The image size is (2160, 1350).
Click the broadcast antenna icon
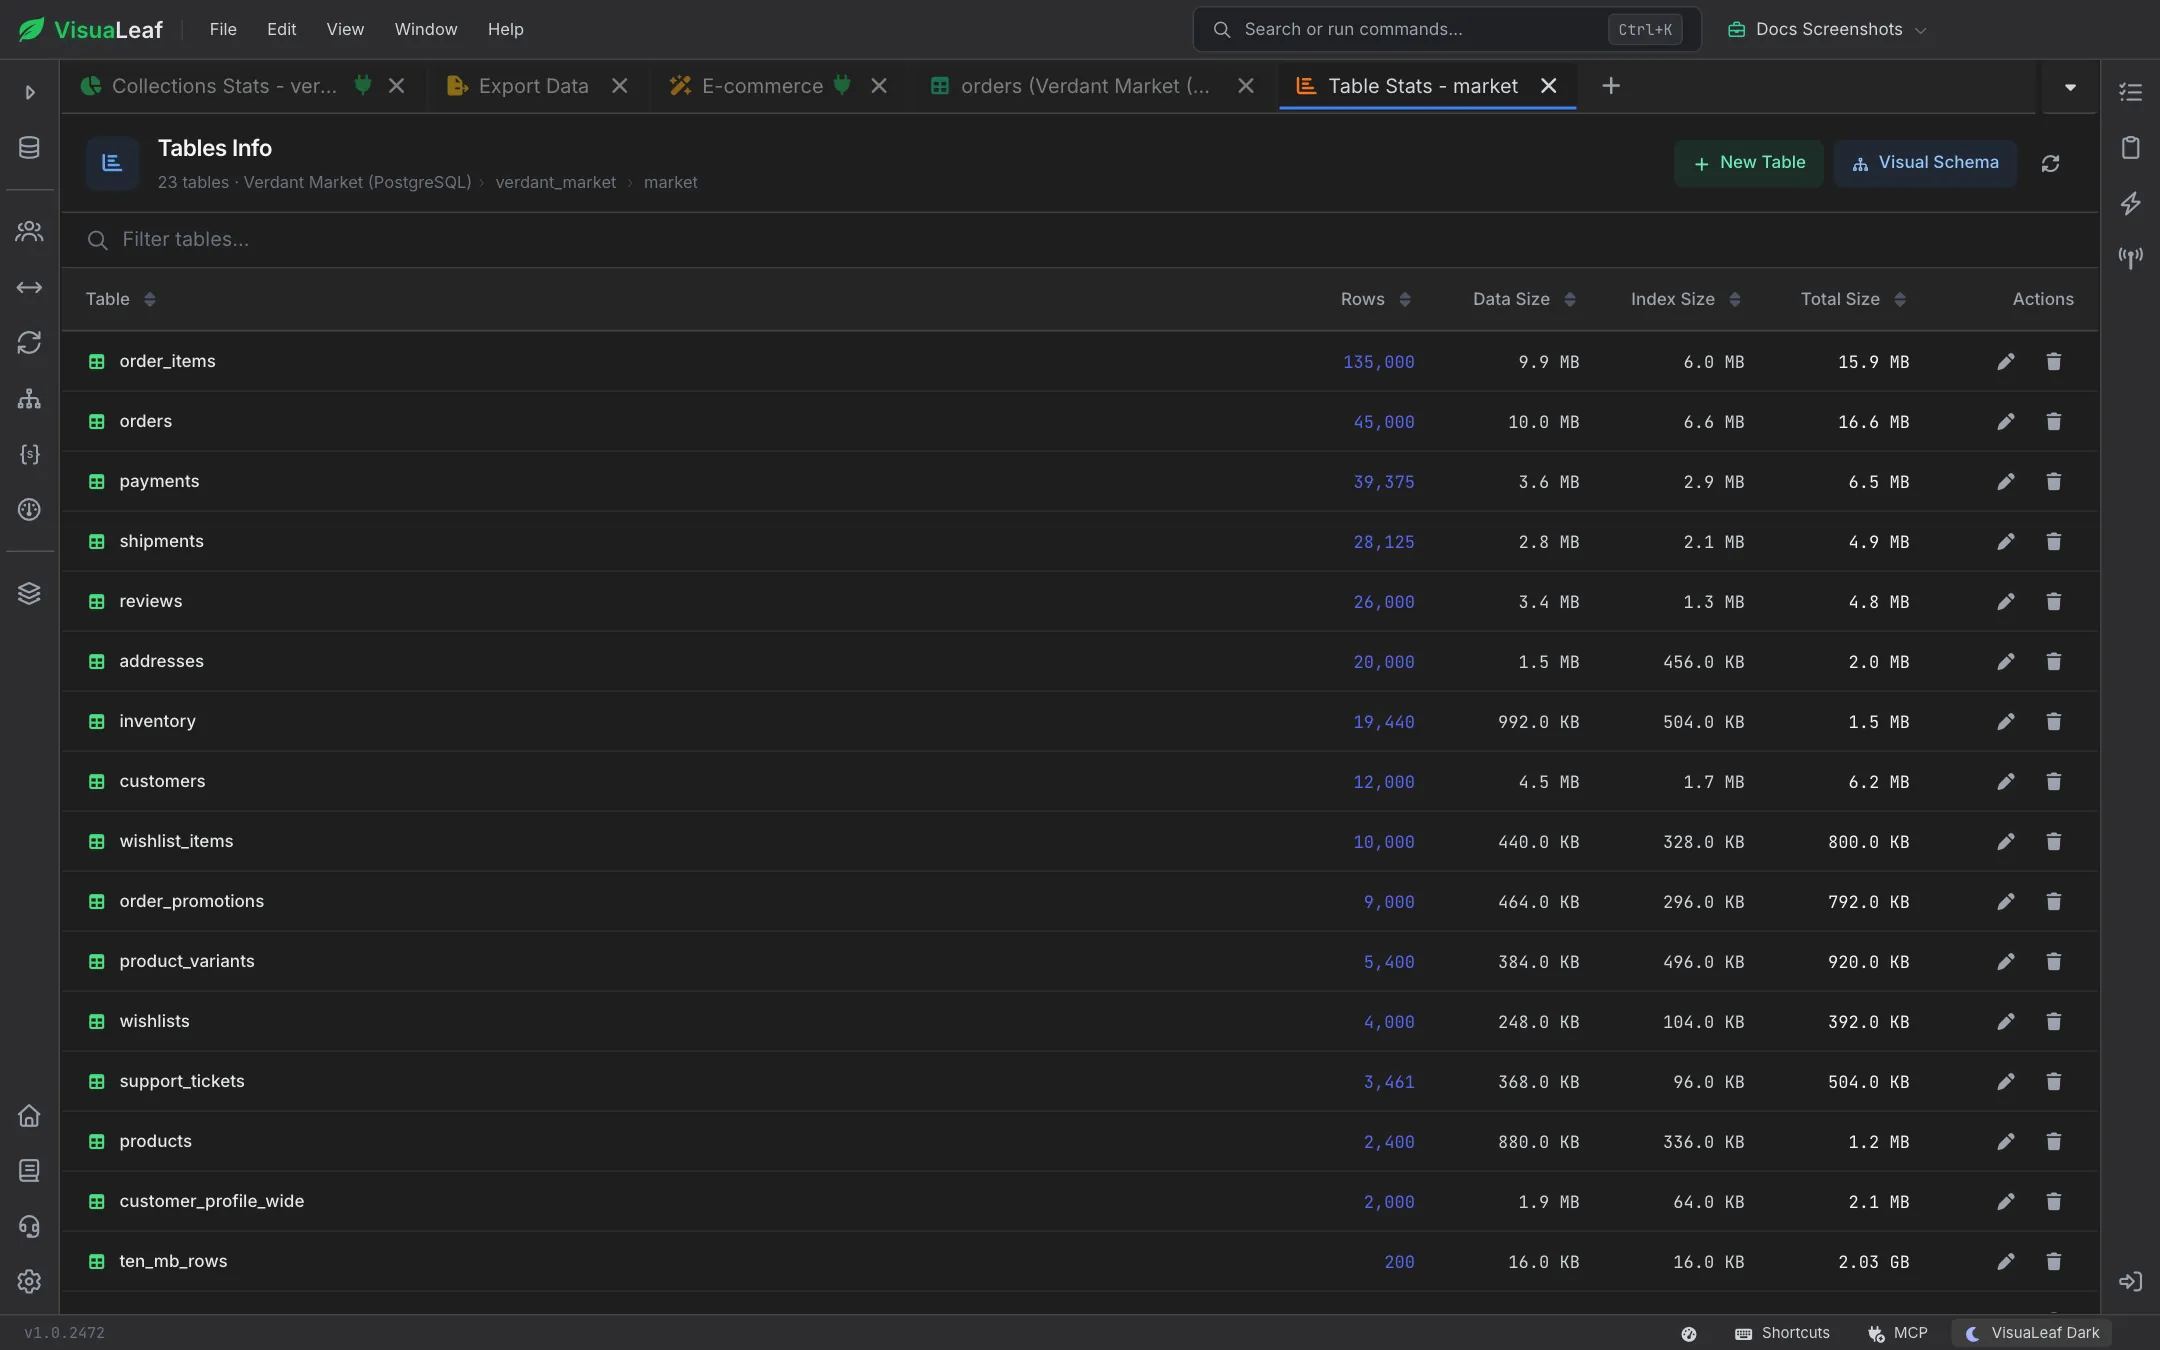pos(2130,258)
